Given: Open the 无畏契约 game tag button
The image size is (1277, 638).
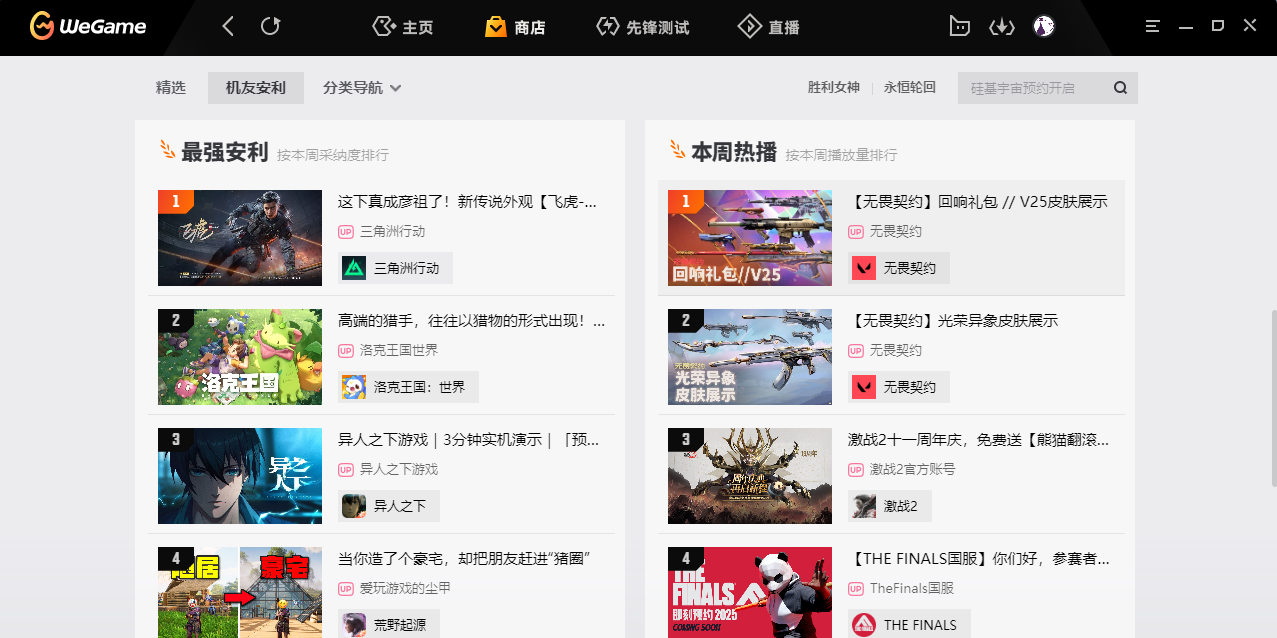Looking at the screenshot, I should (x=898, y=268).
